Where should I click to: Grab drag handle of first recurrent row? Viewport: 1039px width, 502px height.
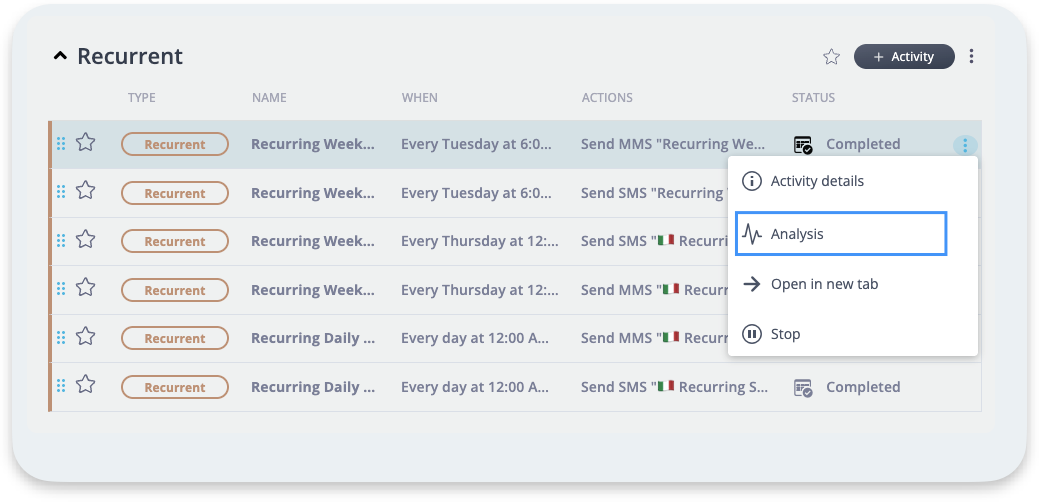(x=61, y=144)
